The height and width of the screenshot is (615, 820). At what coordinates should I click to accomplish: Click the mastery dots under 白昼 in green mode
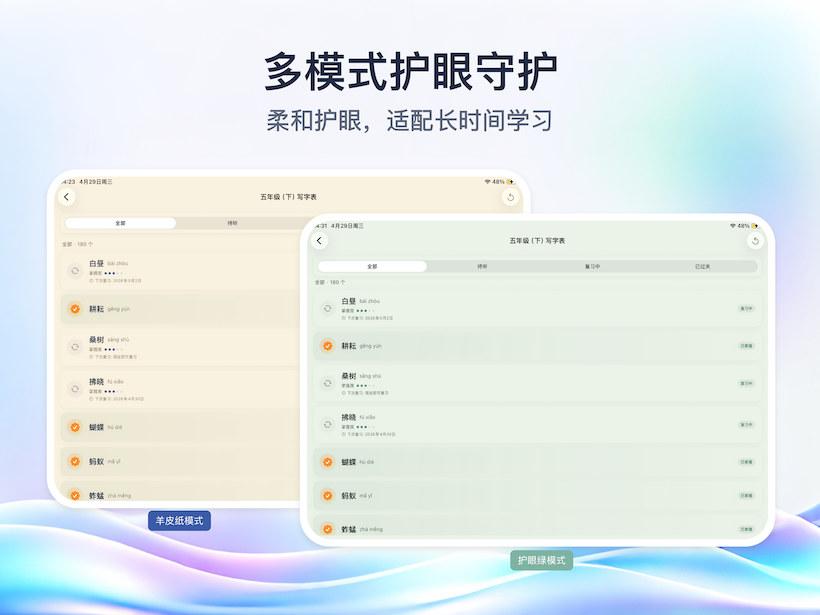(366, 311)
